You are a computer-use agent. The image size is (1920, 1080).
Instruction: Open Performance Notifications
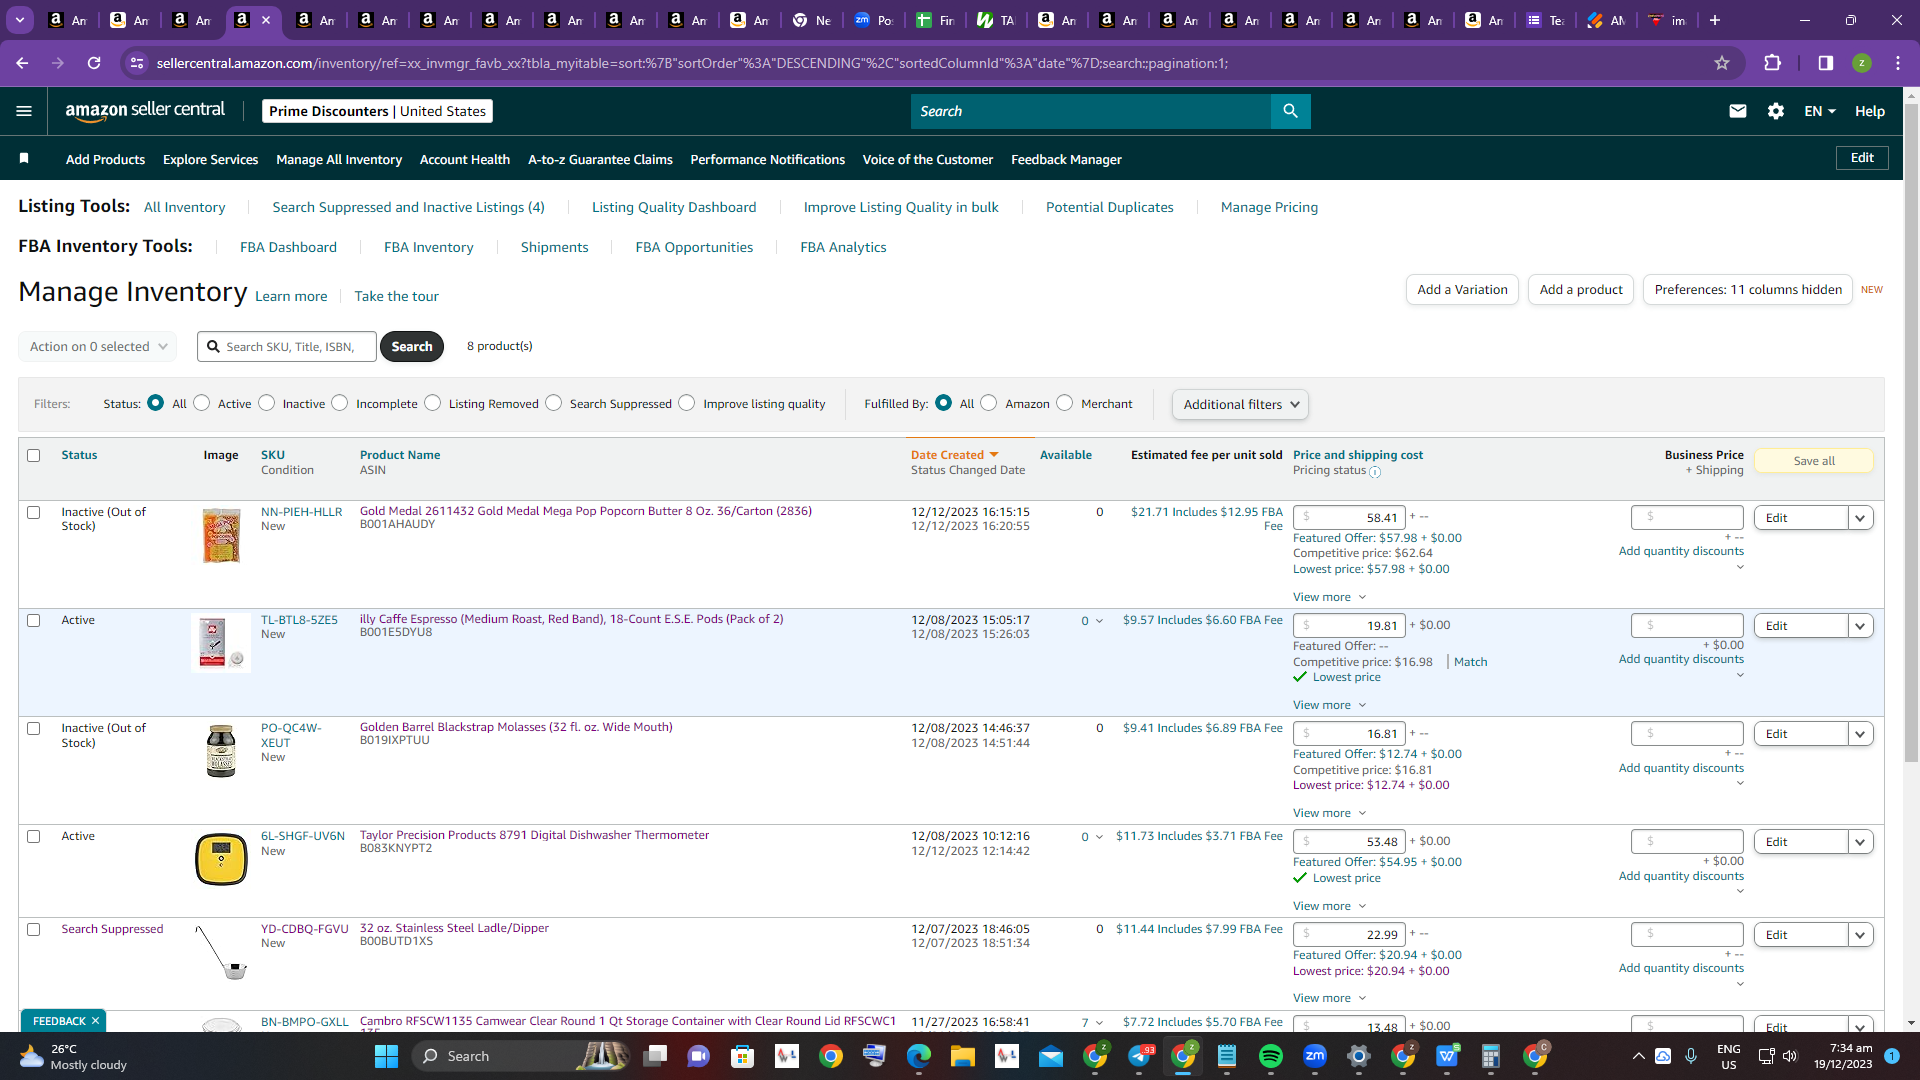[767, 159]
